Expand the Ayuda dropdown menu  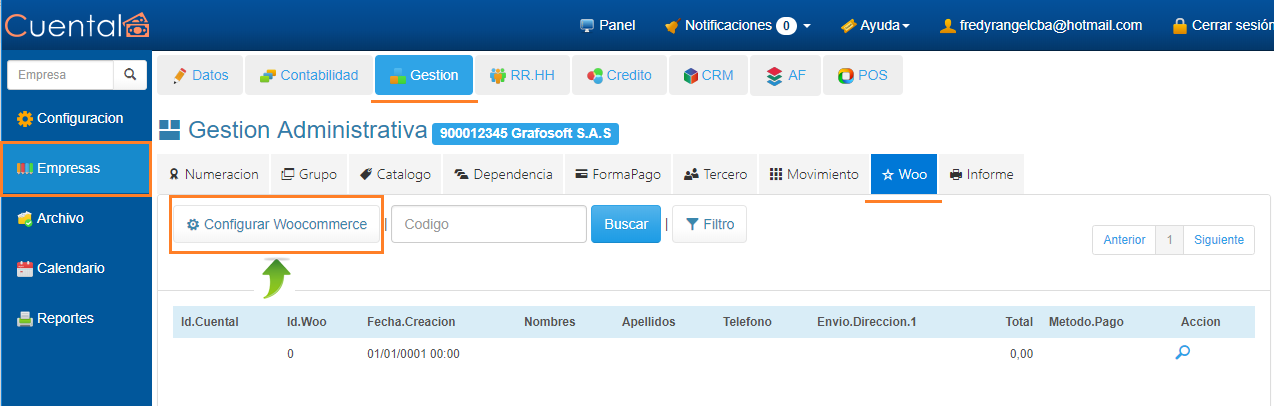pos(875,25)
